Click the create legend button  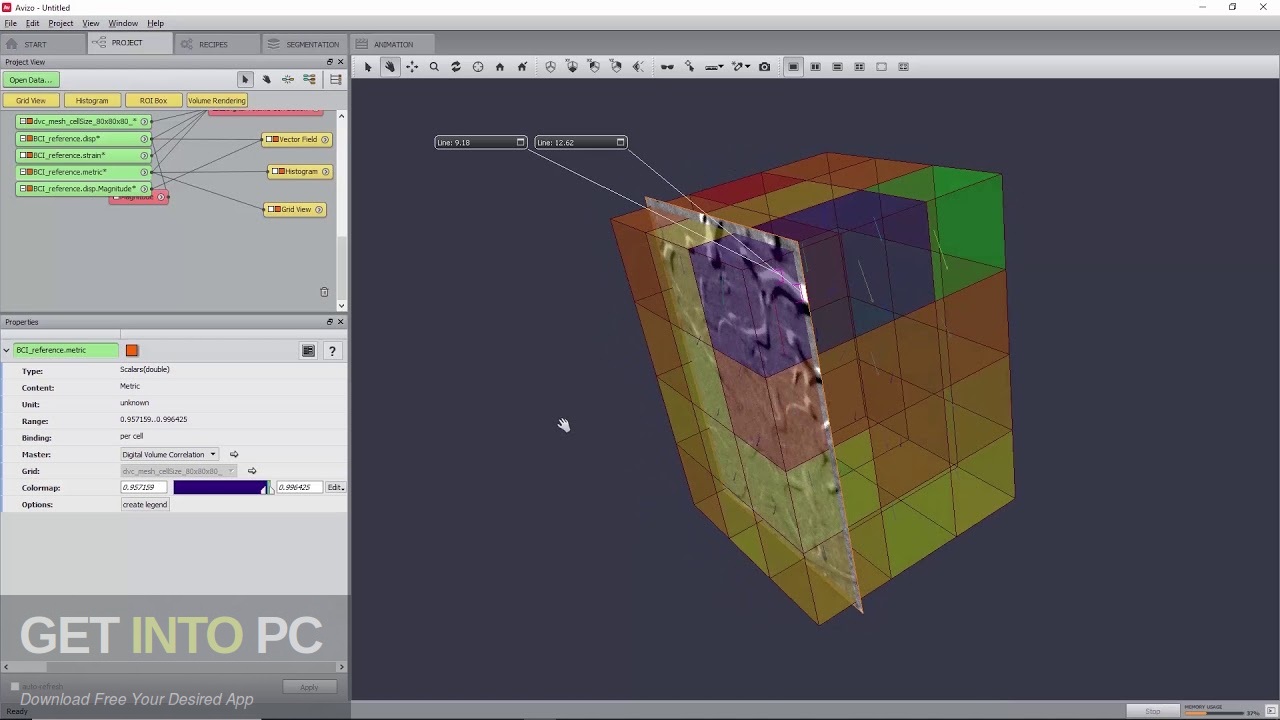(x=145, y=505)
